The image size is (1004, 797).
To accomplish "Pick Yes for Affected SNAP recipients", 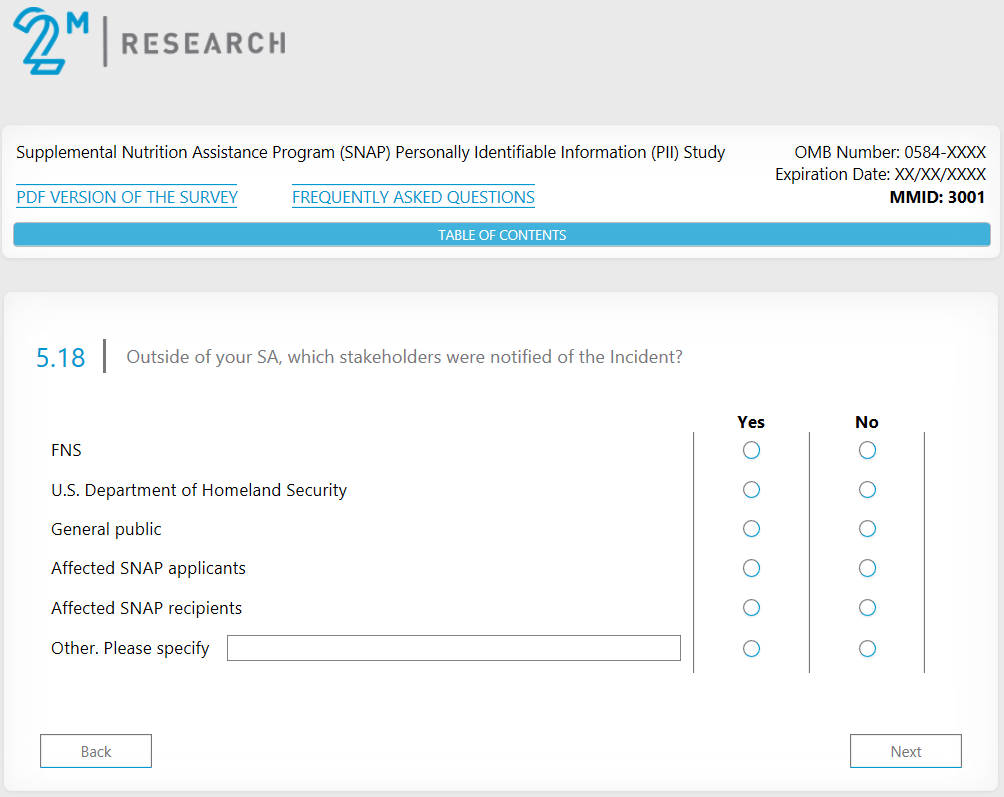I will [x=751, y=608].
